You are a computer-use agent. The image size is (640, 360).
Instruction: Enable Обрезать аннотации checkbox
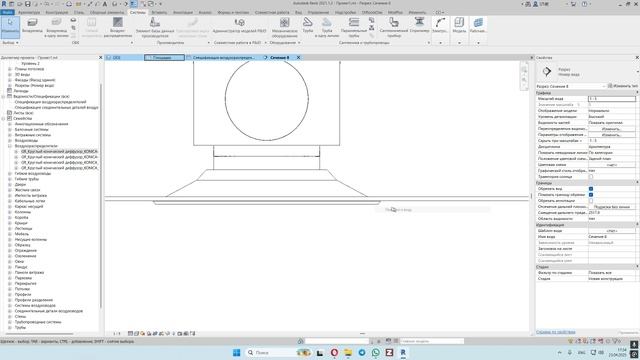tap(591, 201)
